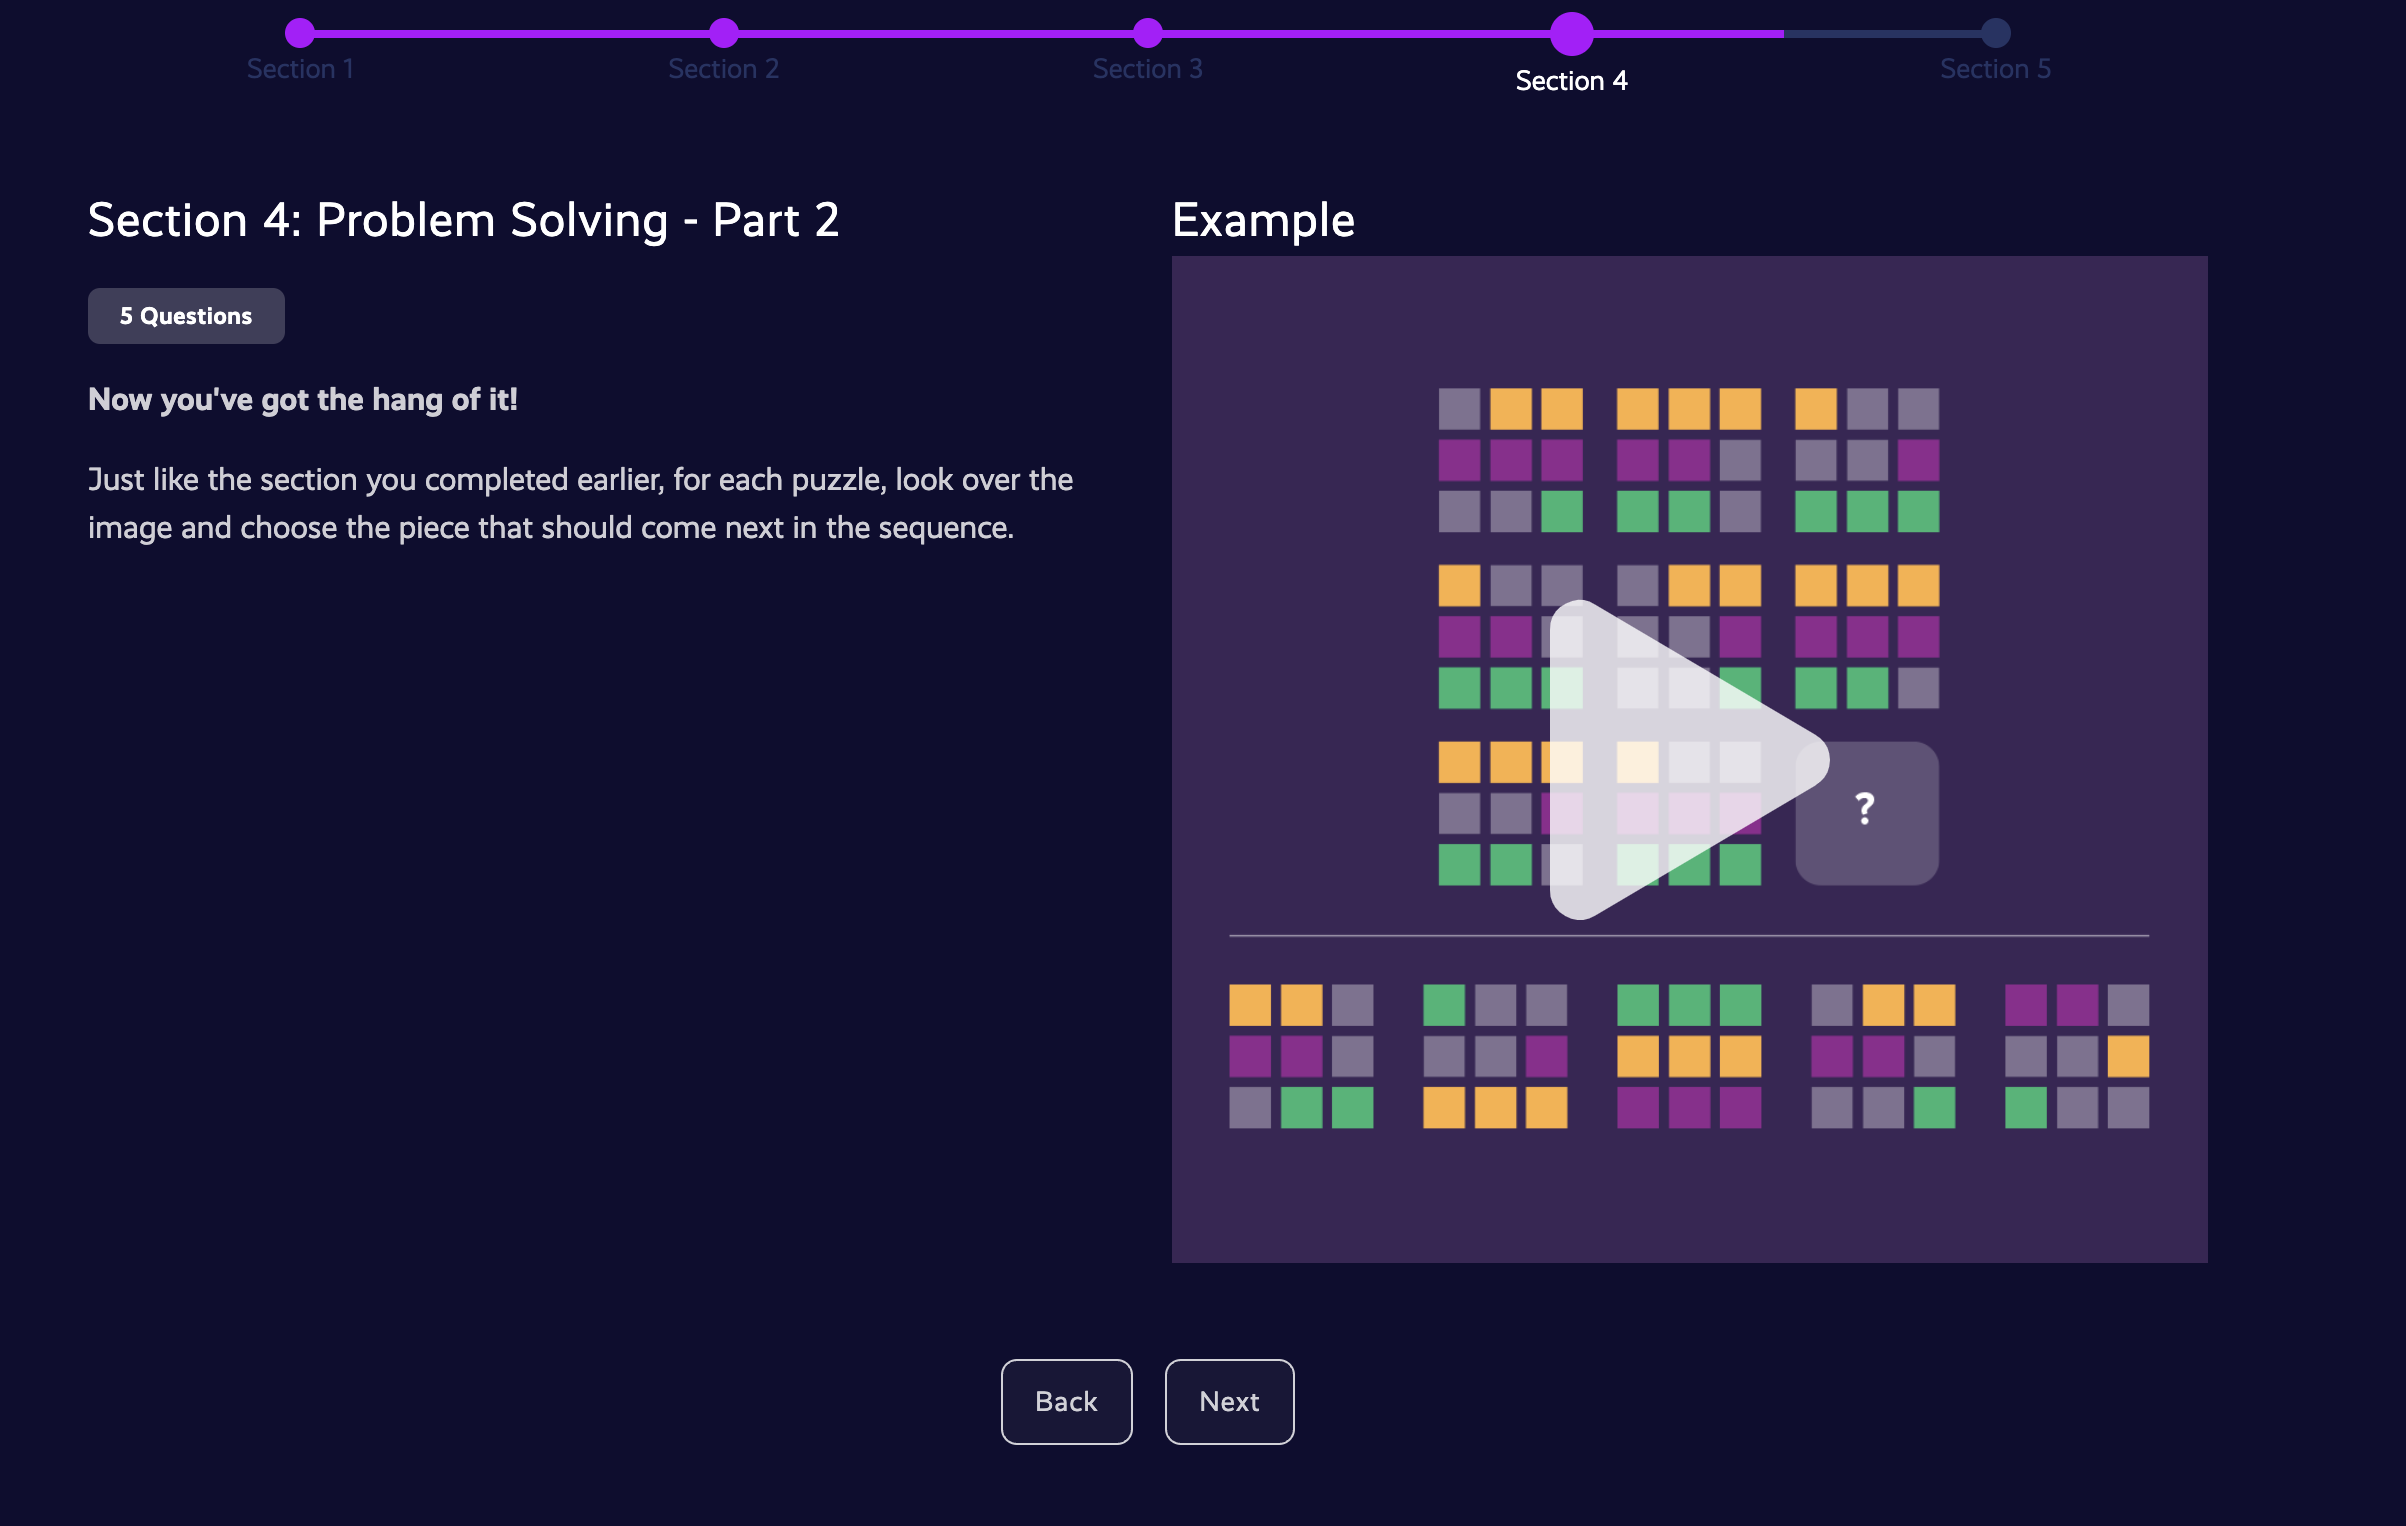The width and height of the screenshot is (2406, 1526).
Task: Select the second answer option with green top-left
Action: (x=1495, y=1056)
